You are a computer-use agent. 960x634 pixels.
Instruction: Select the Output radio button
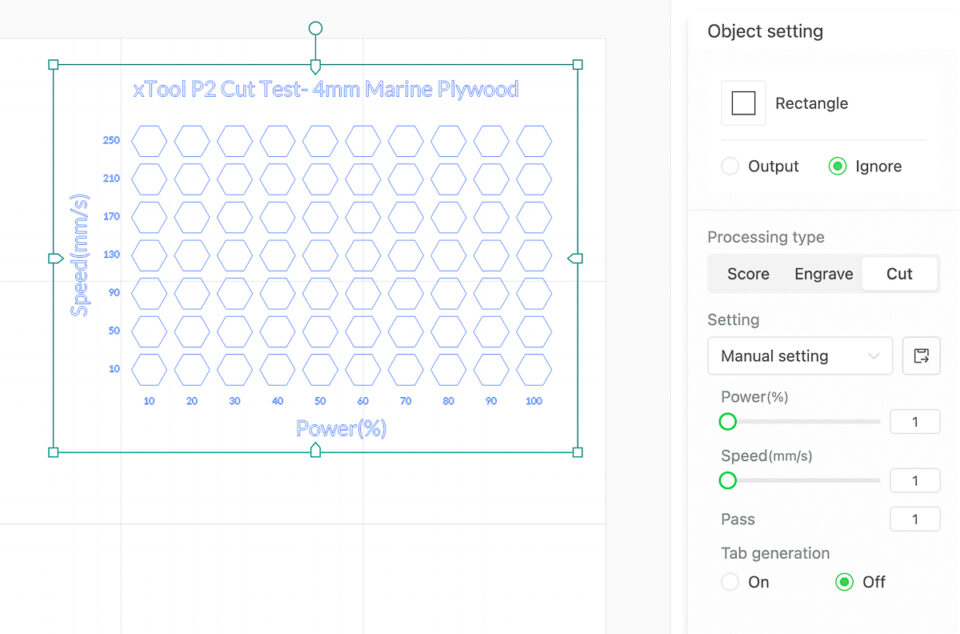(730, 166)
